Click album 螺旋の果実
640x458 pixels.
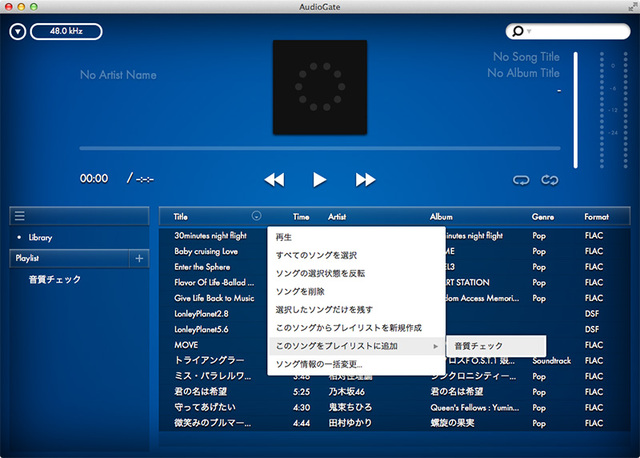click(x=452, y=423)
